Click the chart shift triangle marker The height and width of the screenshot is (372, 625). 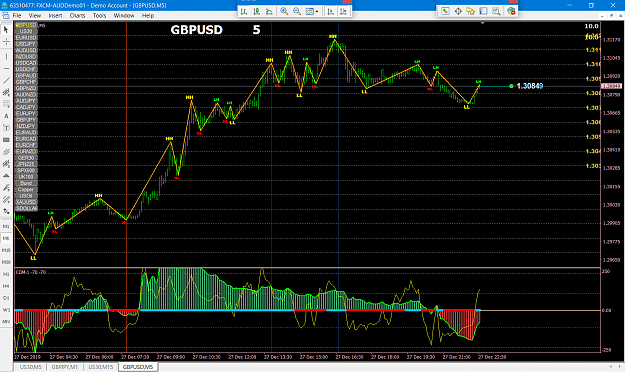482,23
